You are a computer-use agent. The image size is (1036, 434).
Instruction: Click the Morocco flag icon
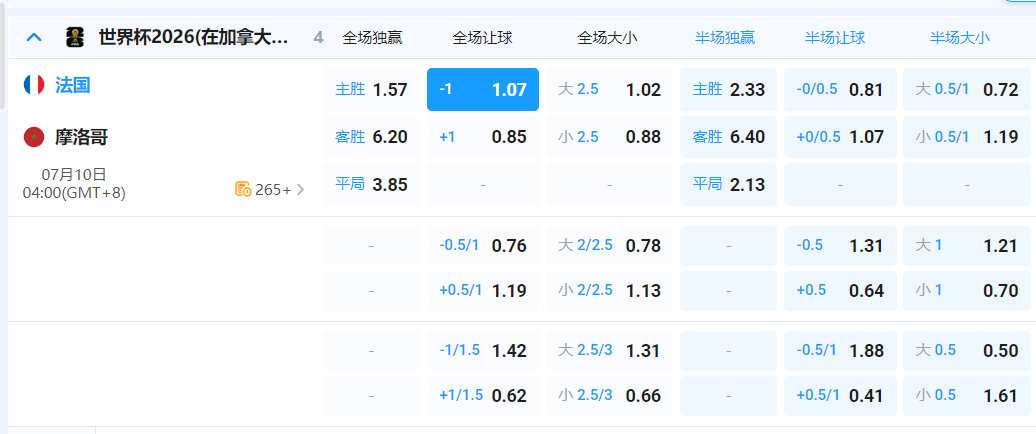34,137
